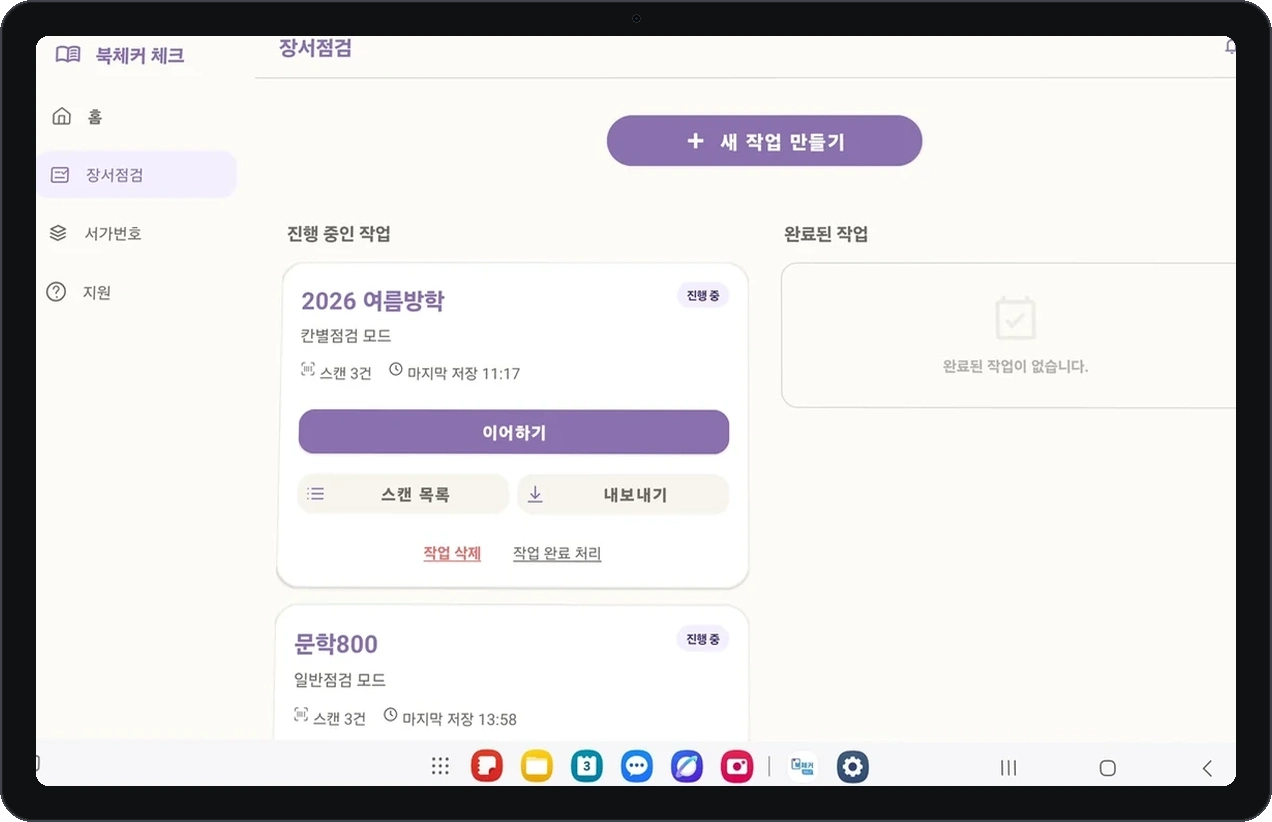
Task: Open the app drawer grid icon
Action: pyautogui.click(x=440, y=767)
